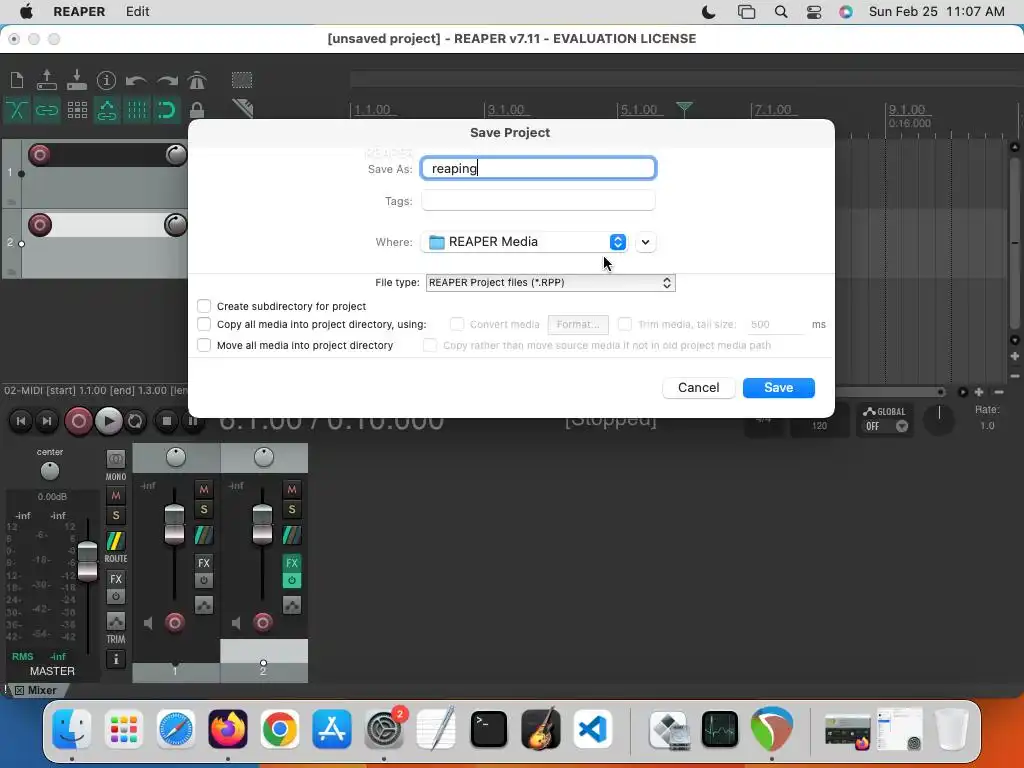Open File type REAPER Project files dropdown
The width and height of the screenshot is (1024, 768).
coord(551,283)
